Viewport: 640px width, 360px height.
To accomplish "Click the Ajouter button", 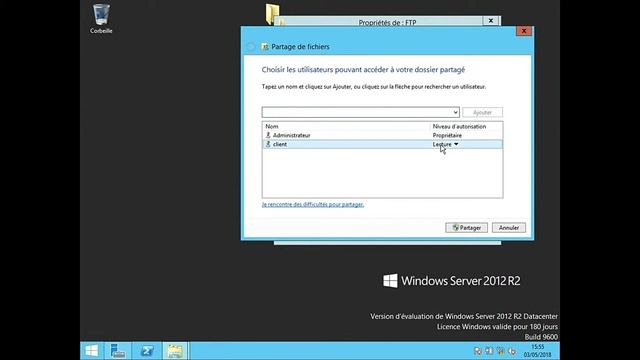I will [x=482, y=112].
